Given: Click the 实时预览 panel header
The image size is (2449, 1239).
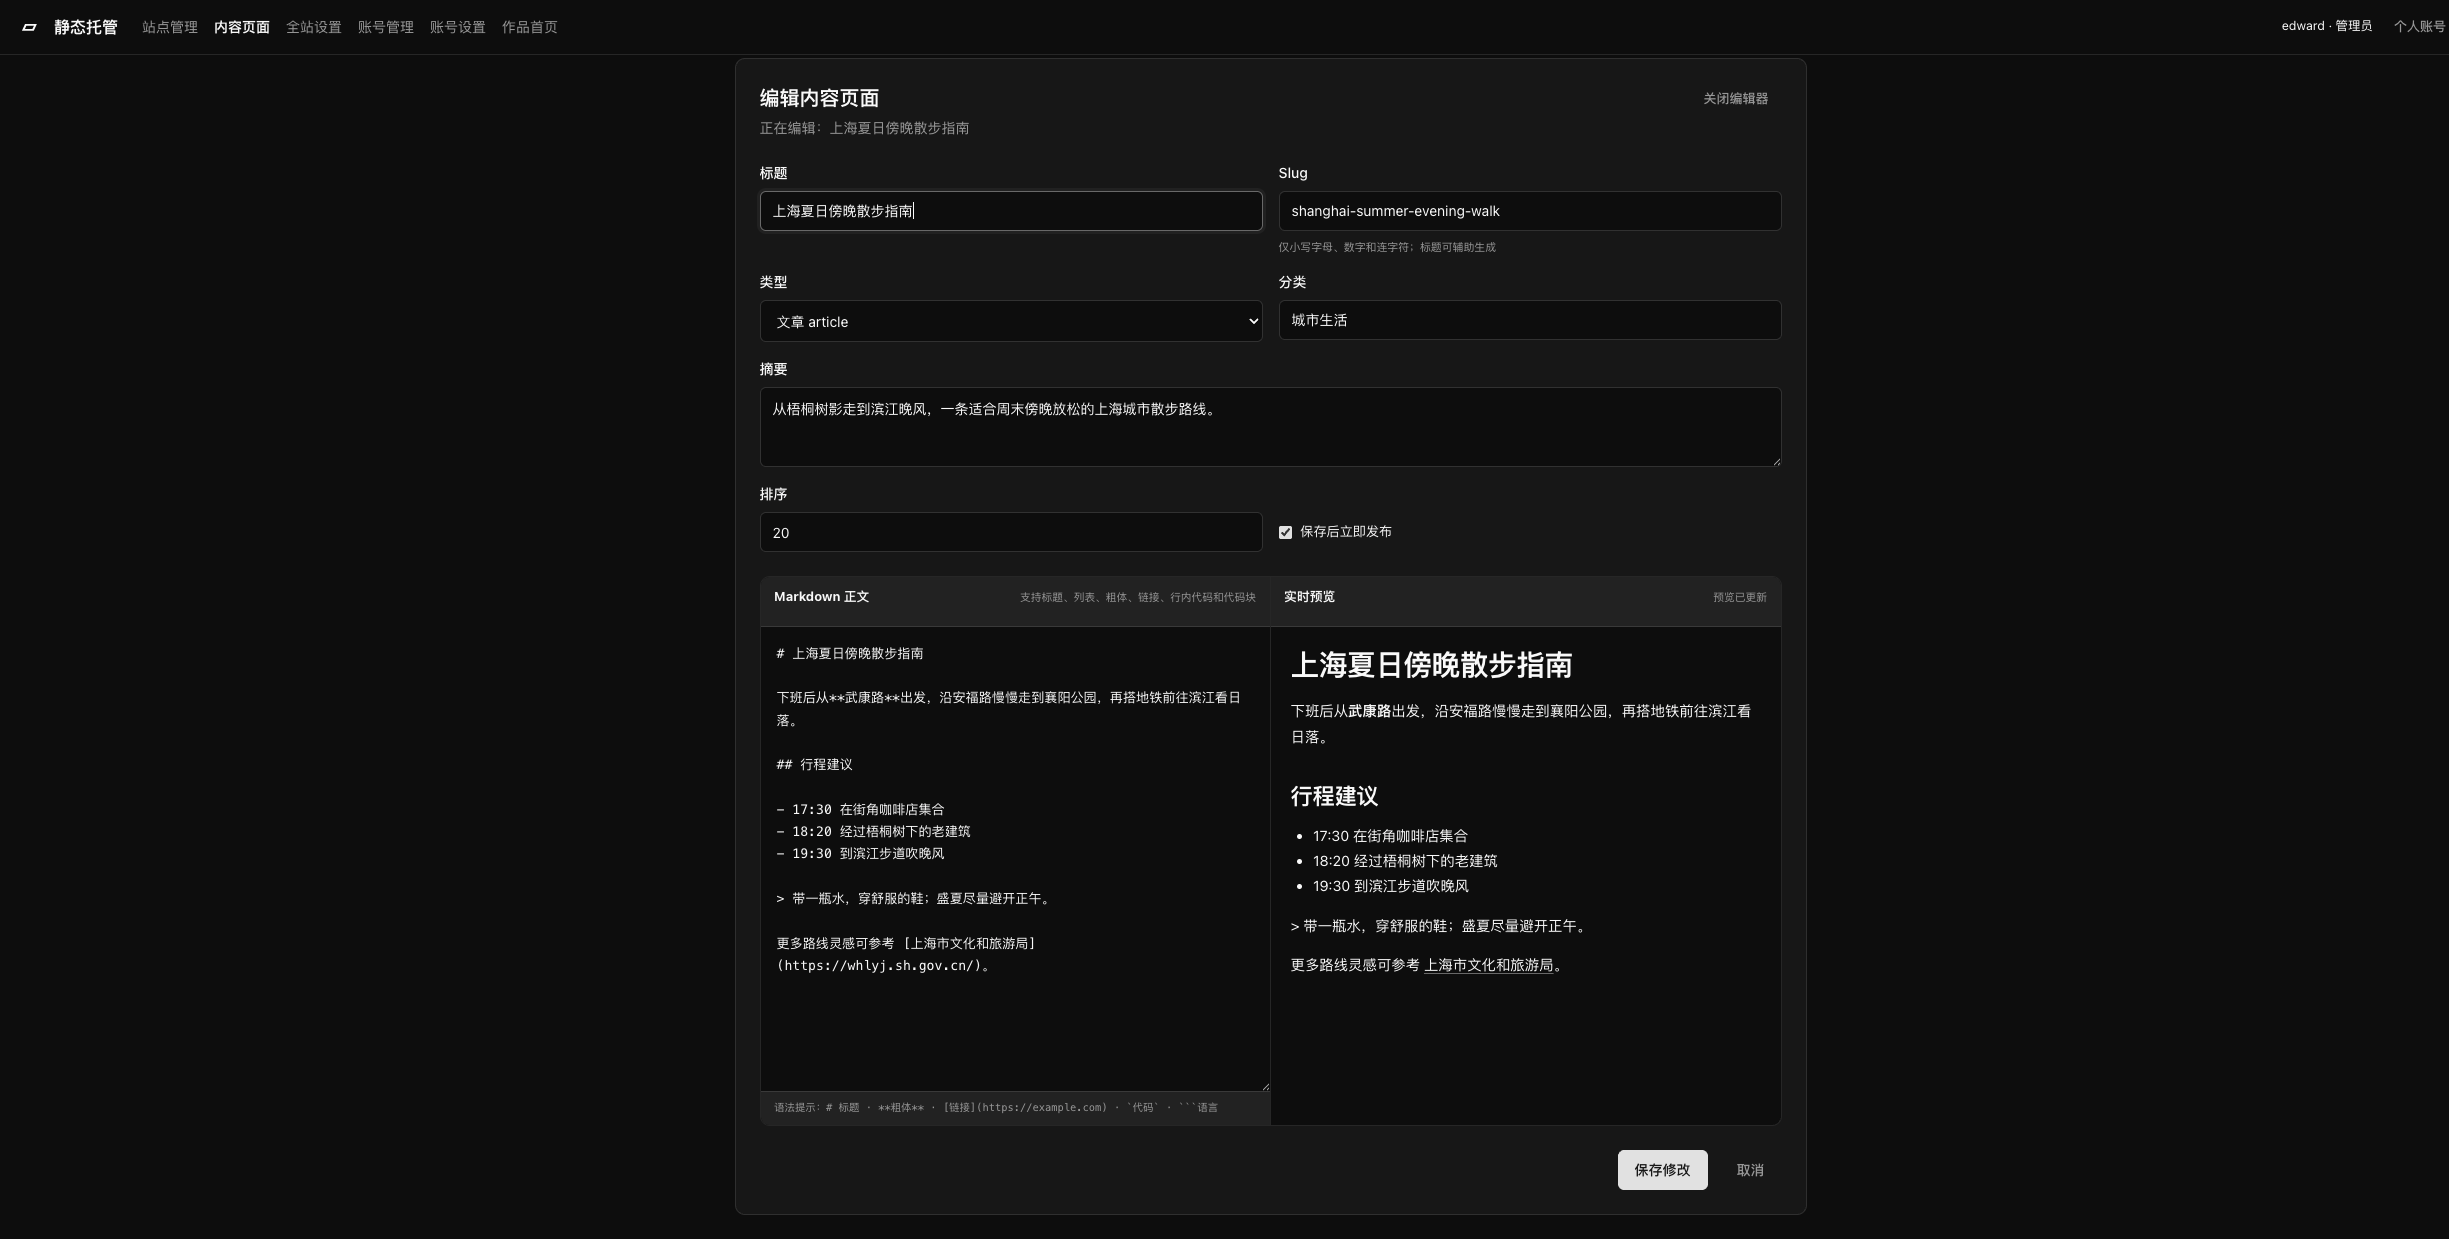Looking at the screenshot, I should 1309,597.
